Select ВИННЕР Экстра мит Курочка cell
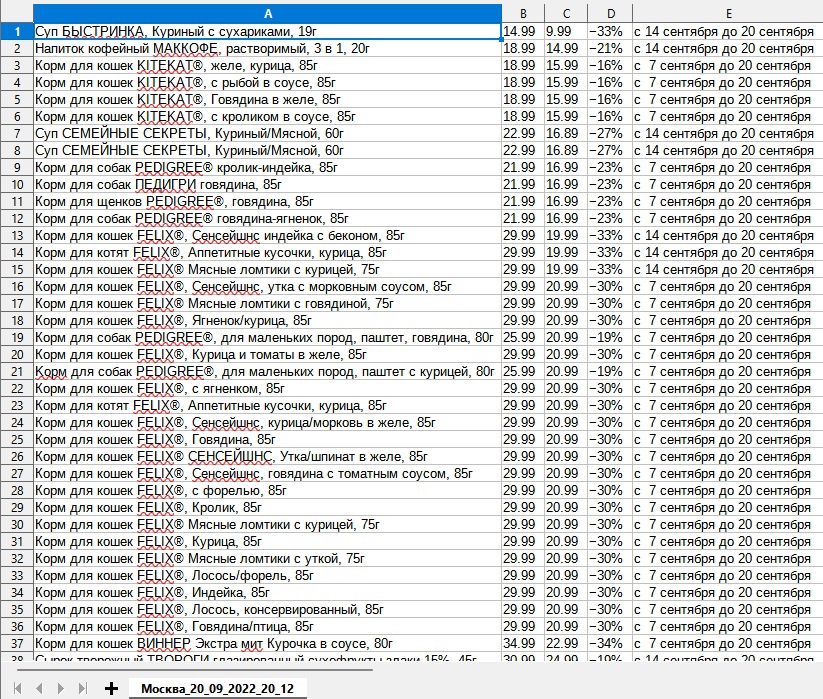The height and width of the screenshot is (699, 823). 267,643
